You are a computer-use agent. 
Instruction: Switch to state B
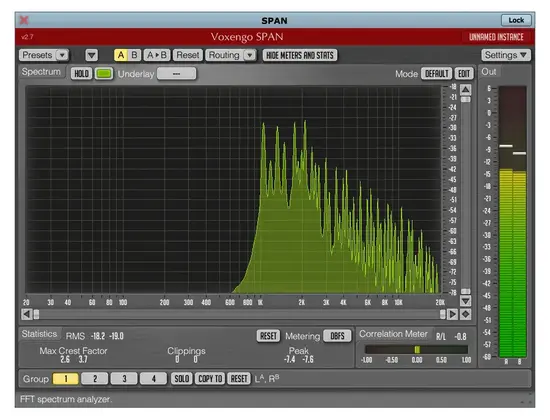coord(134,55)
